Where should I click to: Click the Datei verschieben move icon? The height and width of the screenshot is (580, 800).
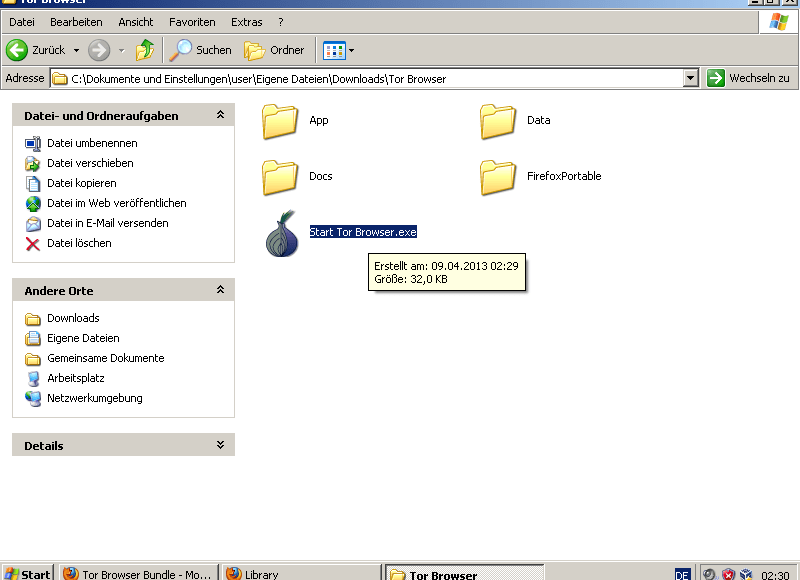pyautogui.click(x=33, y=164)
